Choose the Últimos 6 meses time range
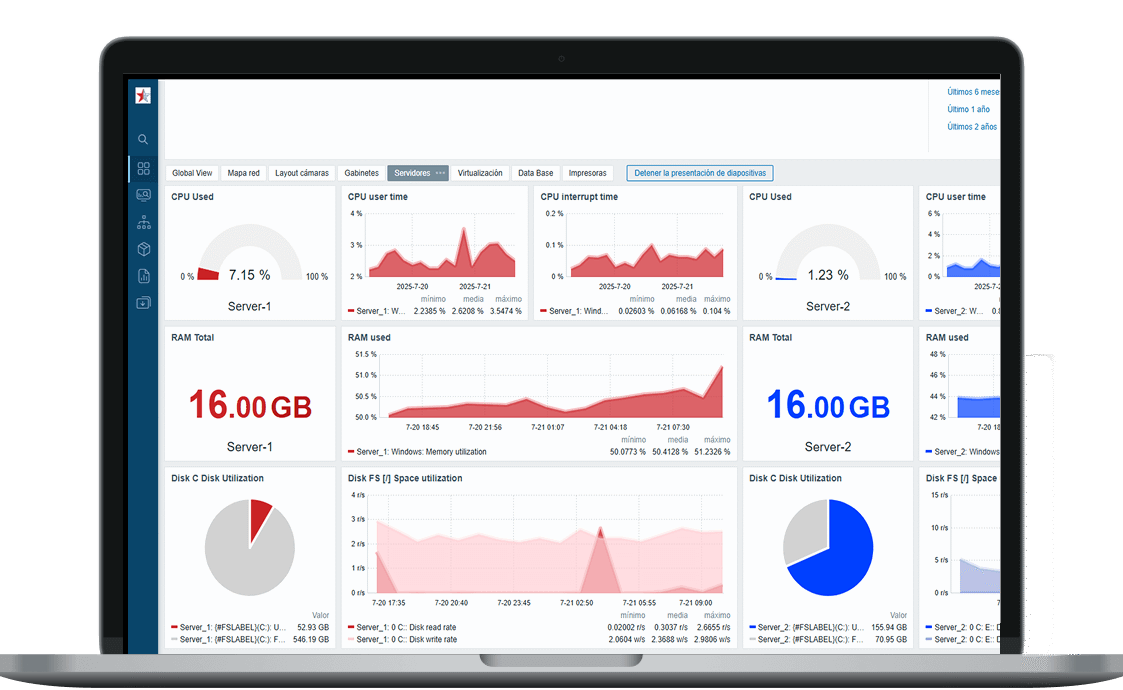This screenshot has height=690, width=1123. click(973, 92)
